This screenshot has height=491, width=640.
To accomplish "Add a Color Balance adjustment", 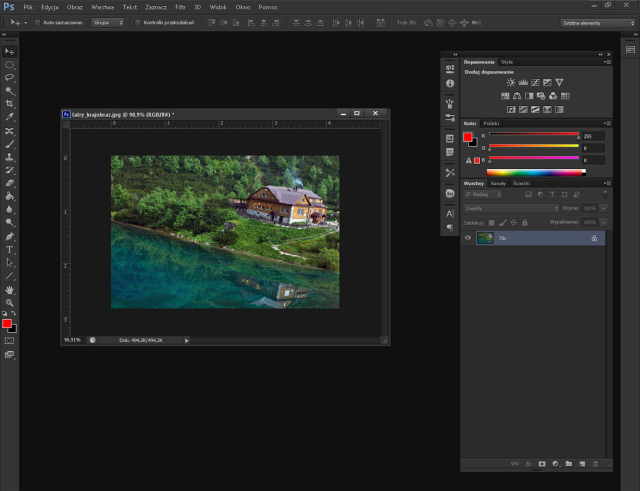I will [x=517, y=96].
